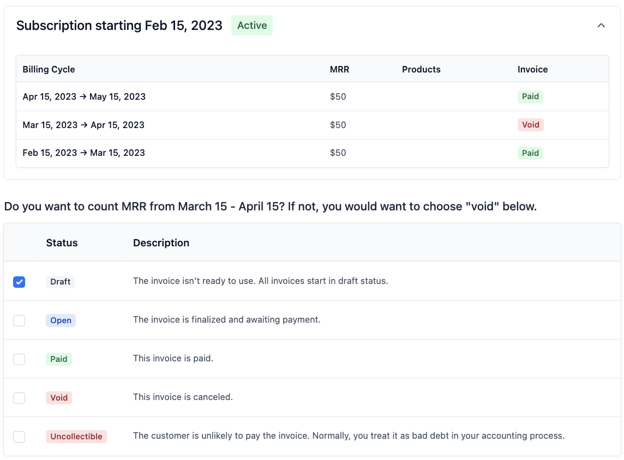The width and height of the screenshot is (624, 460).
Task: Click the Paid status label in status list
Action: tap(58, 359)
